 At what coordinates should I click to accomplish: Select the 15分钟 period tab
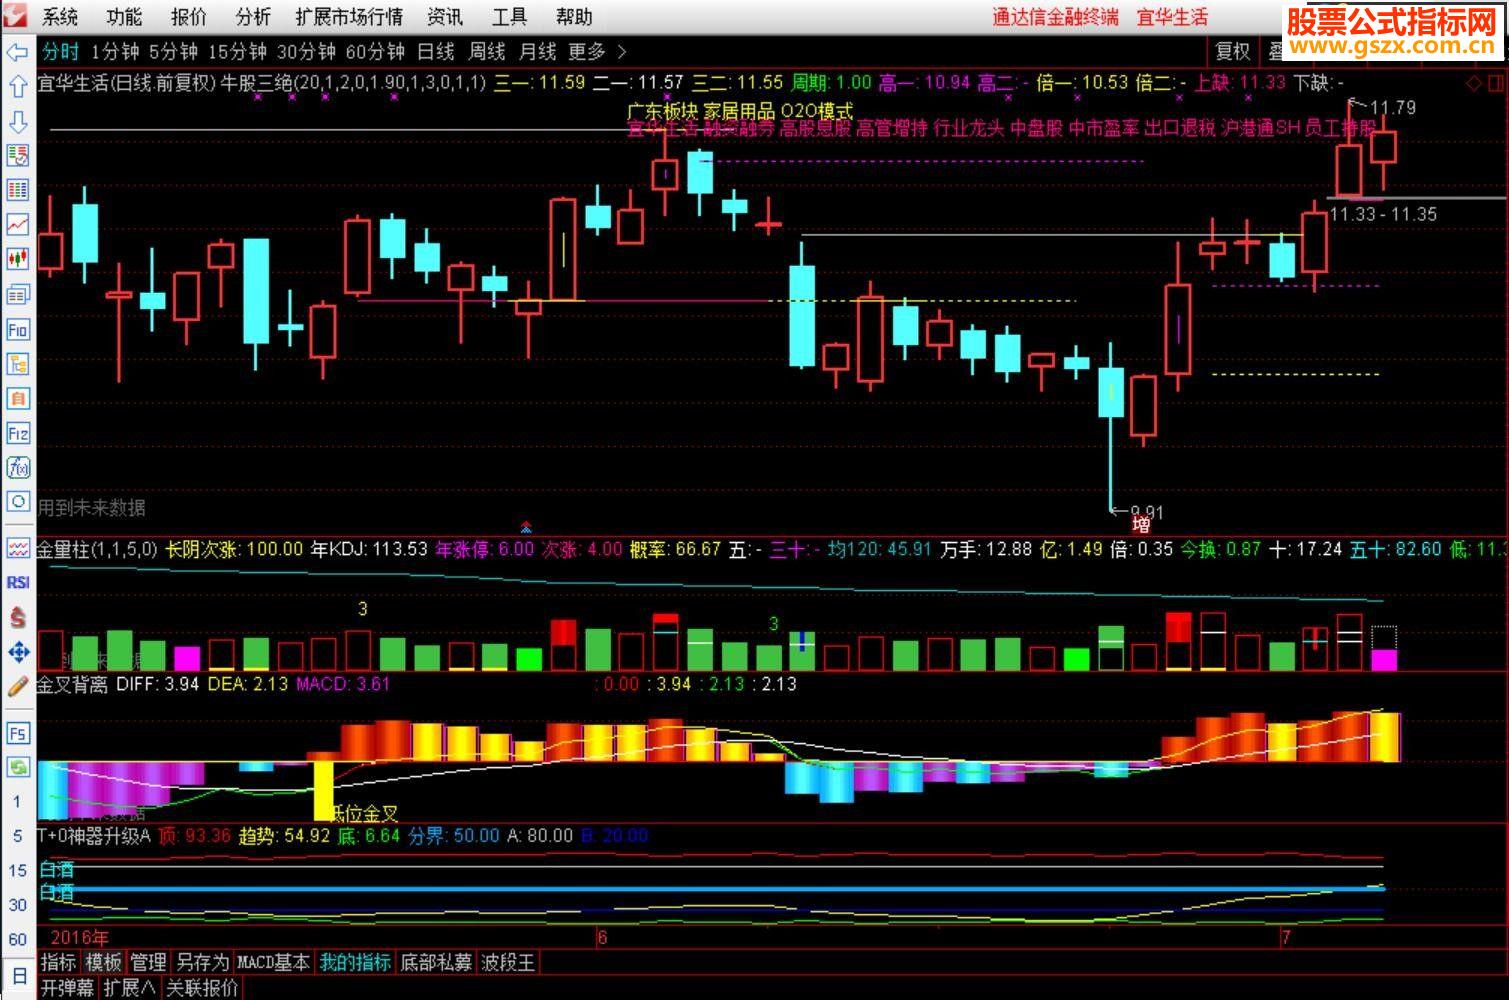click(x=238, y=52)
